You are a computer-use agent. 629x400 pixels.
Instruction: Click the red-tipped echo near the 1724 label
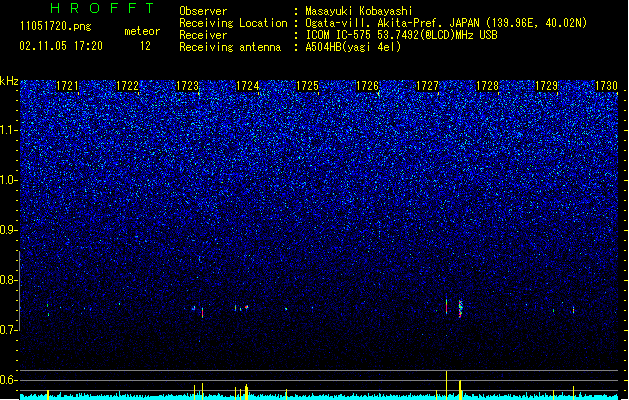pos(246,307)
